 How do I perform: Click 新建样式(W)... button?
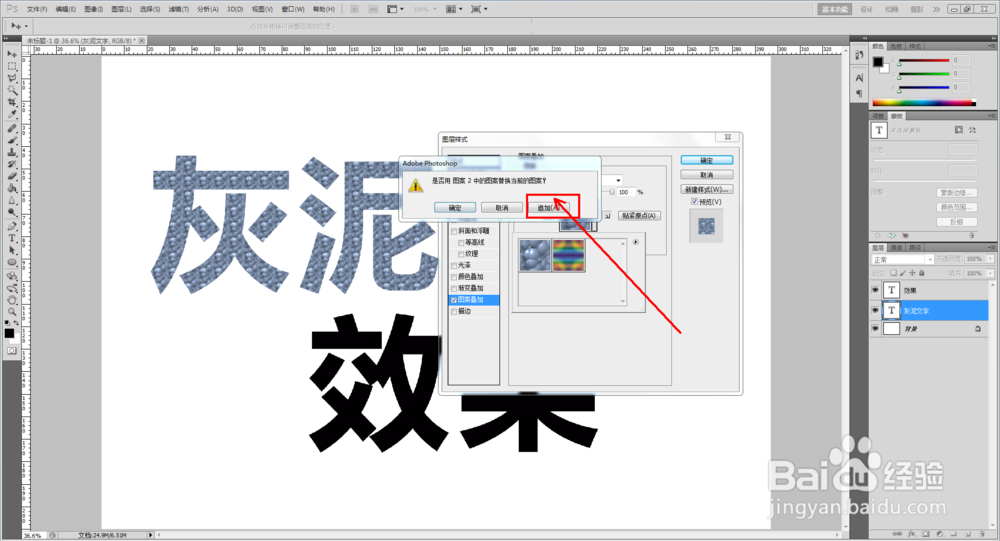[x=707, y=189]
